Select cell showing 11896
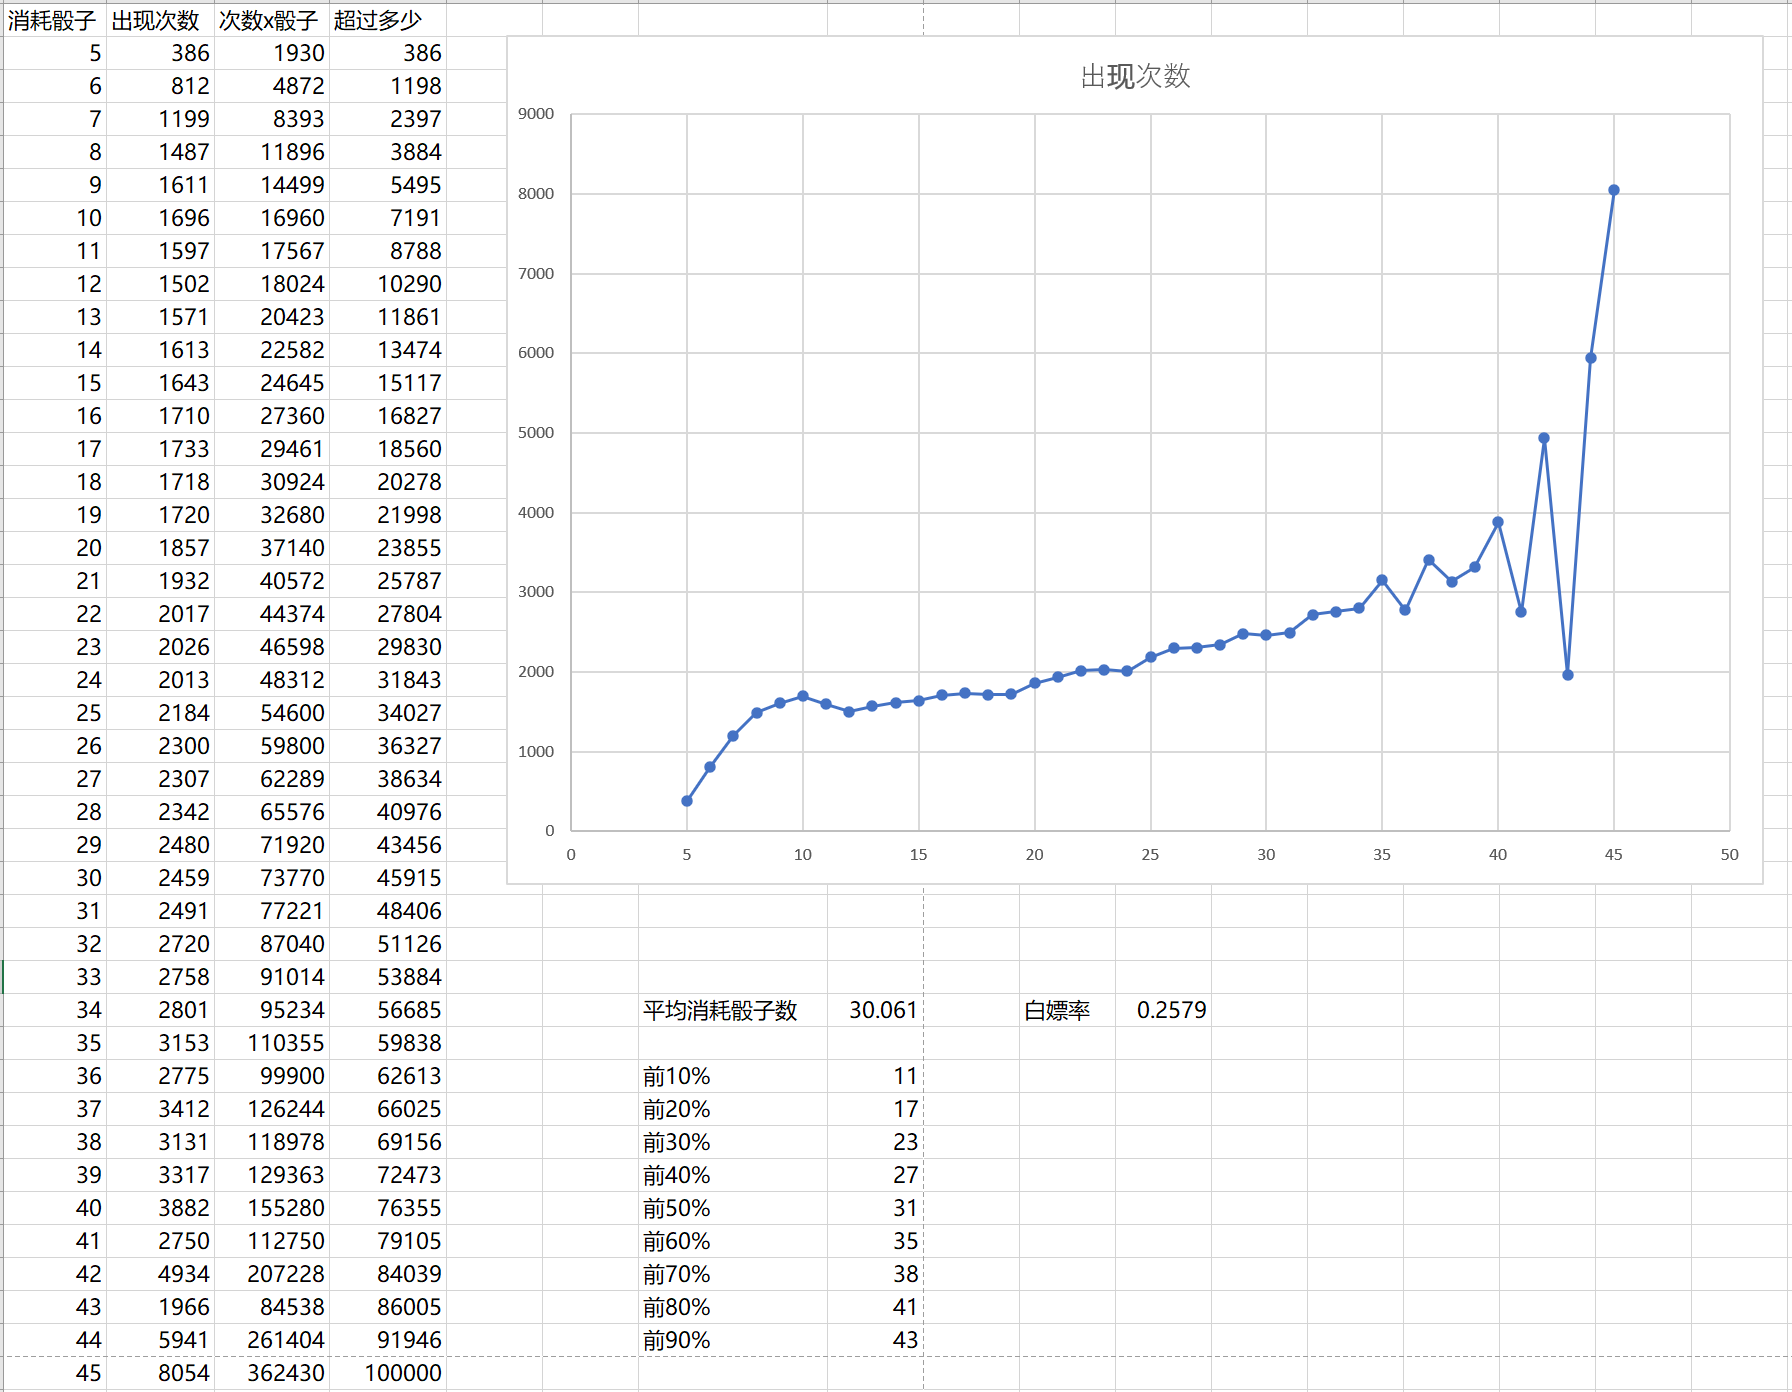The width and height of the screenshot is (1792, 1392). pos(271,152)
